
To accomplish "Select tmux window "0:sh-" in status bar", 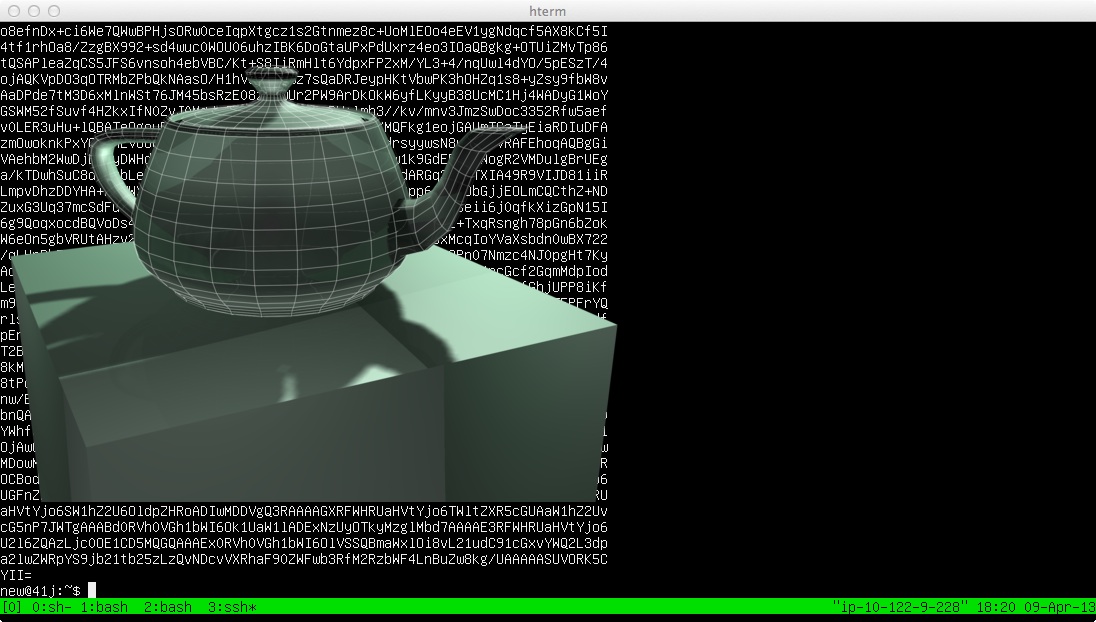I will tap(52, 607).
